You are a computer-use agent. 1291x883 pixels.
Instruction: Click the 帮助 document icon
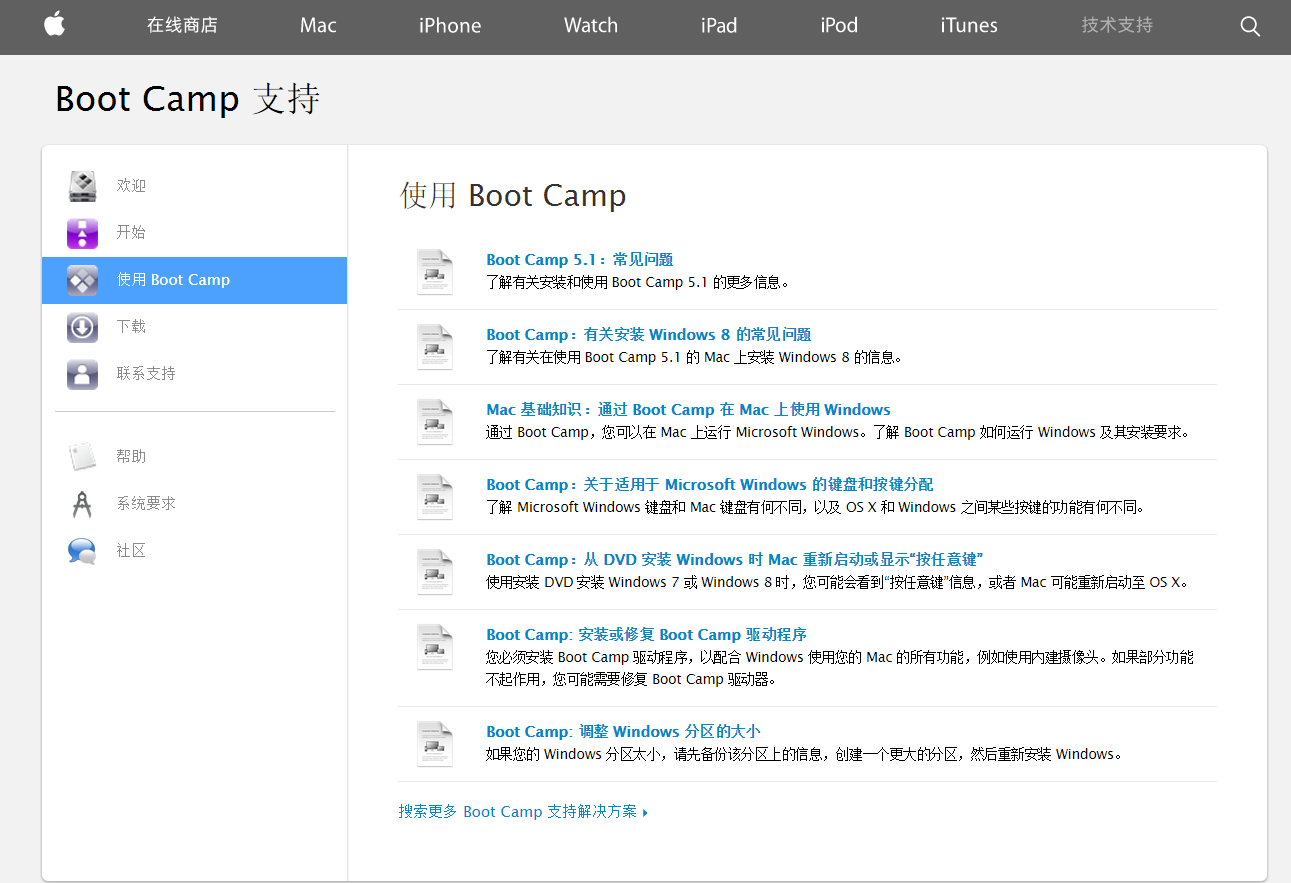(x=82, y=457)
